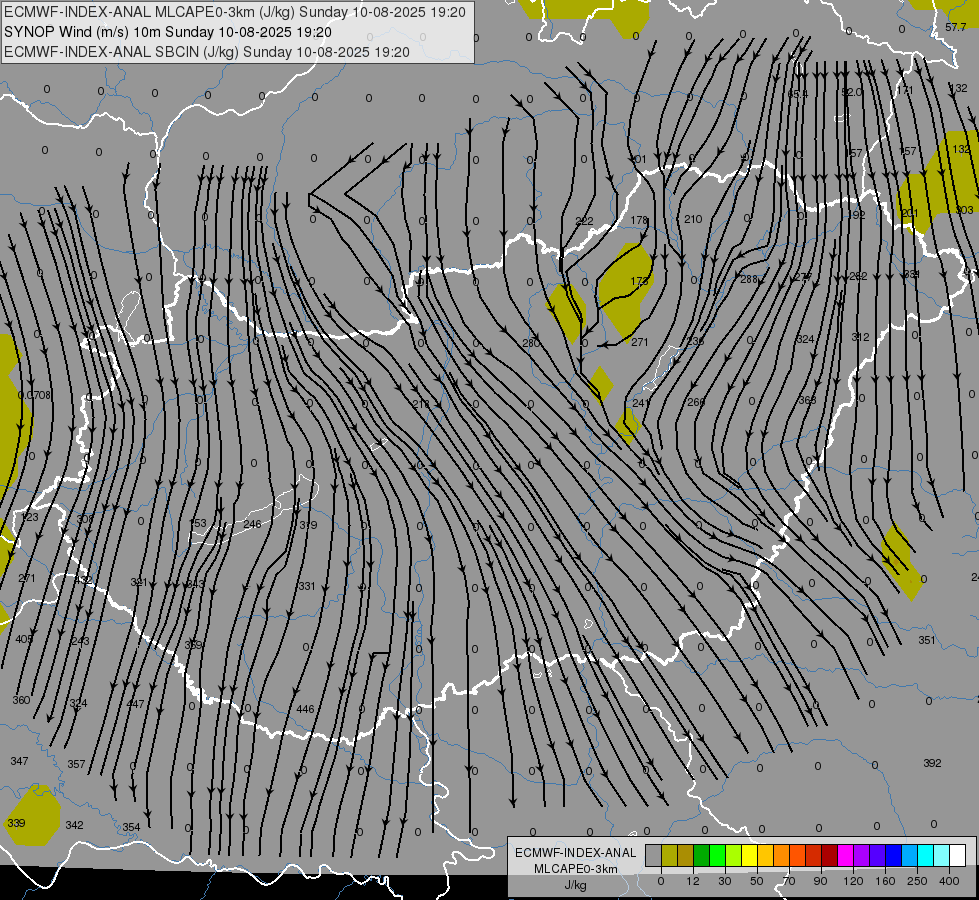Click legend tick value 400
This screenshot has height=900, width=979.
(x=949, y=881)
